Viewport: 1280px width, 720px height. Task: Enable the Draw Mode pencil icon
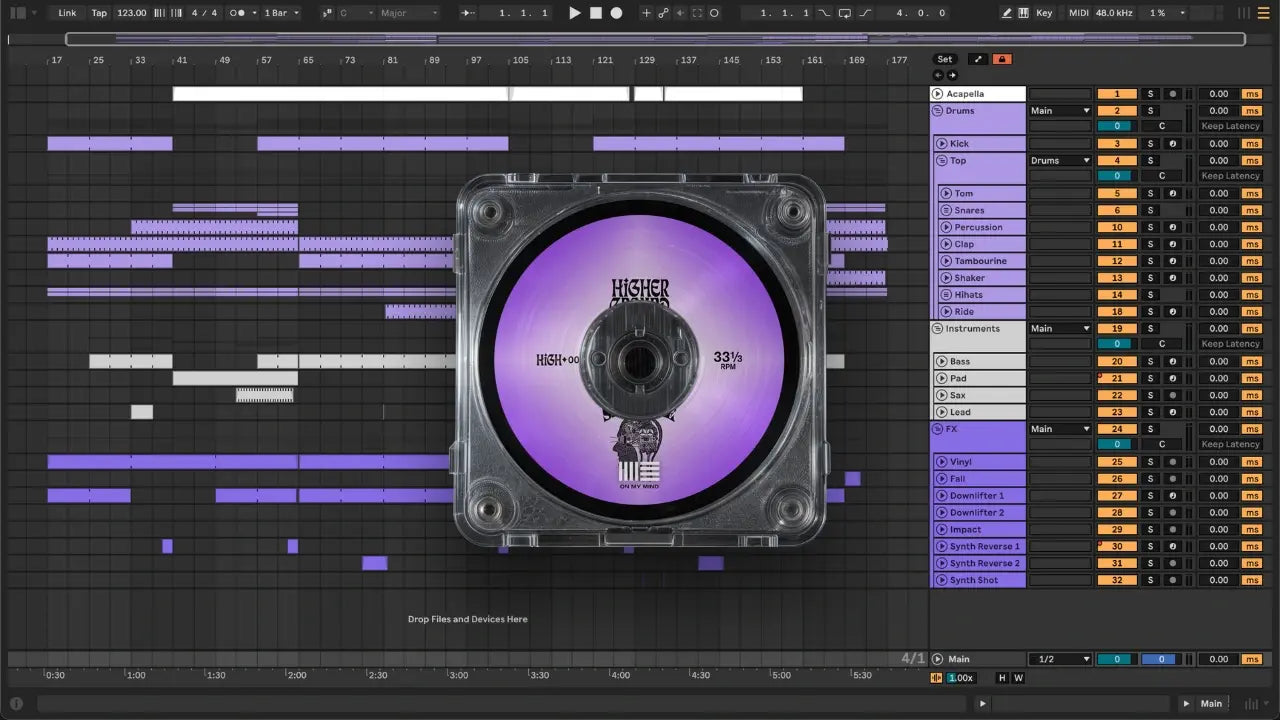pos(1006,13)
